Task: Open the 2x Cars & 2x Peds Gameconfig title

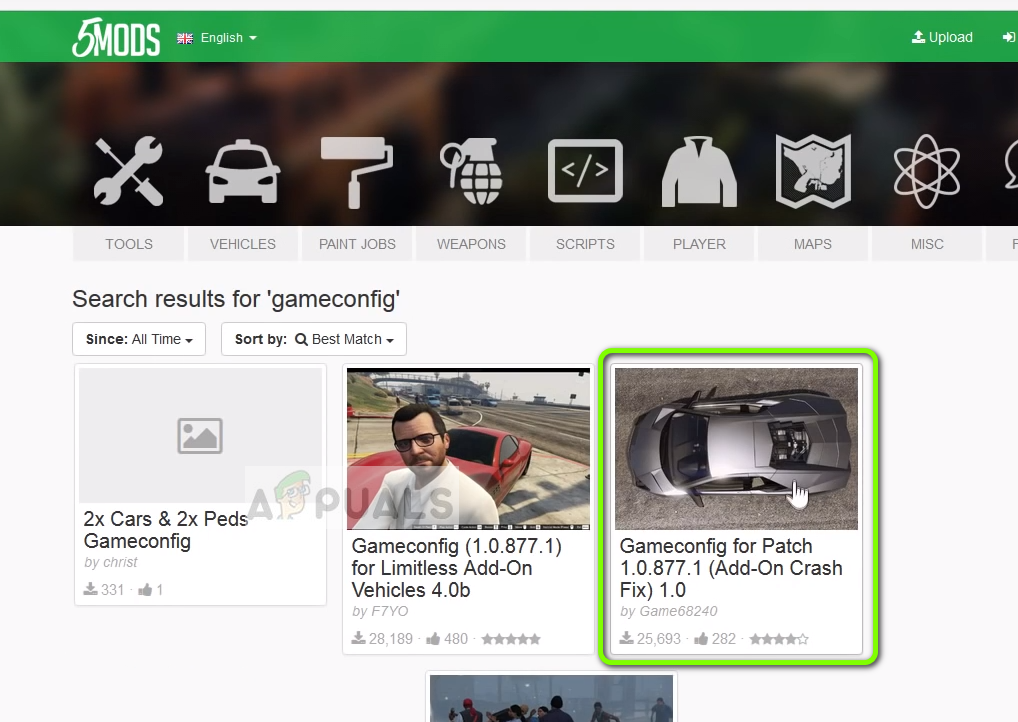Action: [x=166, y=530]
